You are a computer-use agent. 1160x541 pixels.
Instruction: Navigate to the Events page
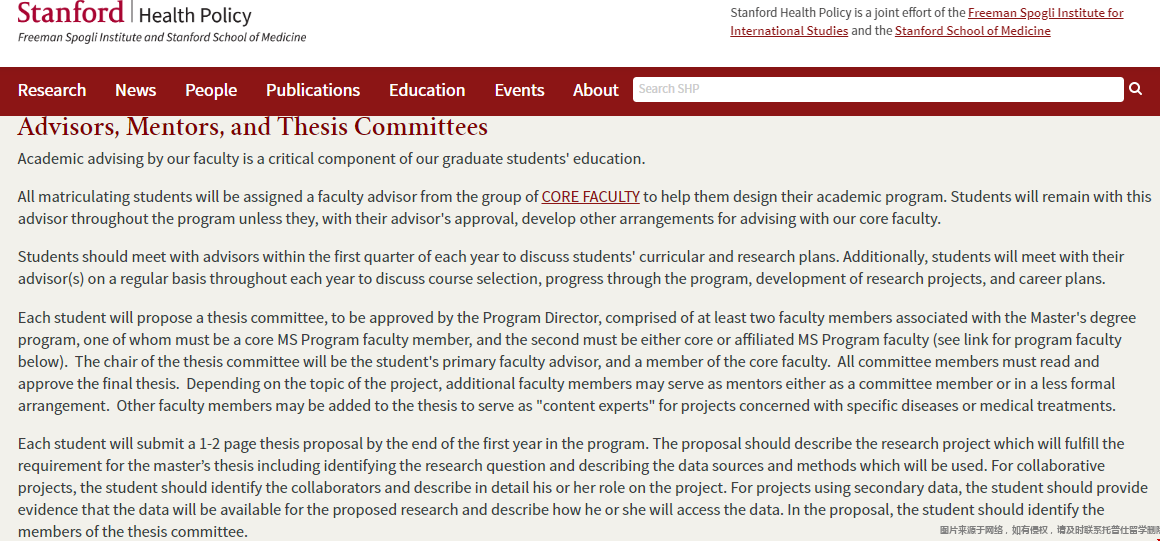point(520,90)
